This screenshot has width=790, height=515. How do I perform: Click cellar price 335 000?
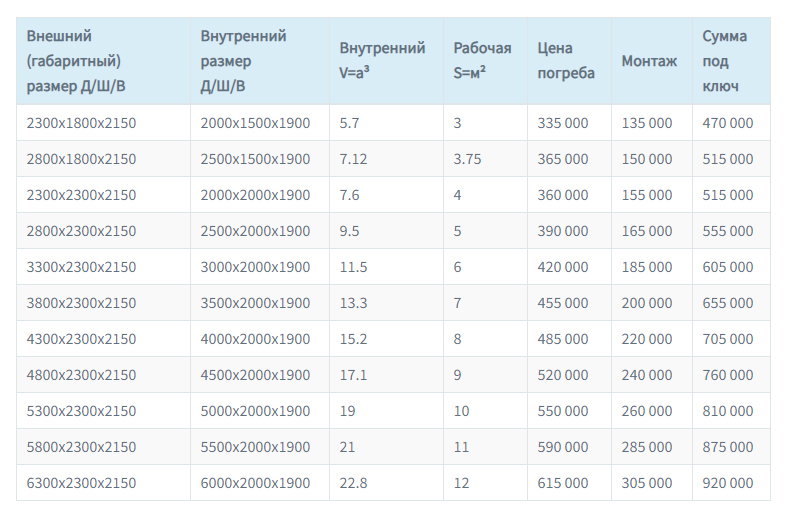(563, 123)
